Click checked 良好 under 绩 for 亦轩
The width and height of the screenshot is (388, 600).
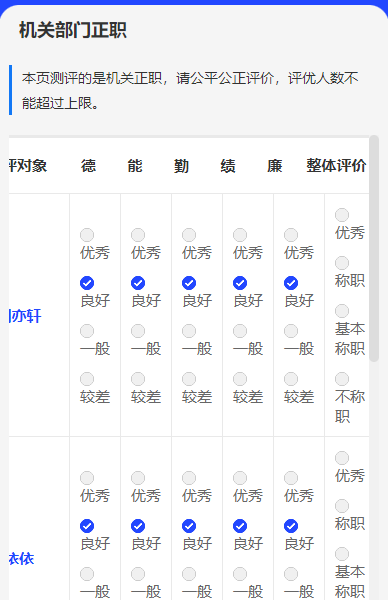(x=240, y=283)
